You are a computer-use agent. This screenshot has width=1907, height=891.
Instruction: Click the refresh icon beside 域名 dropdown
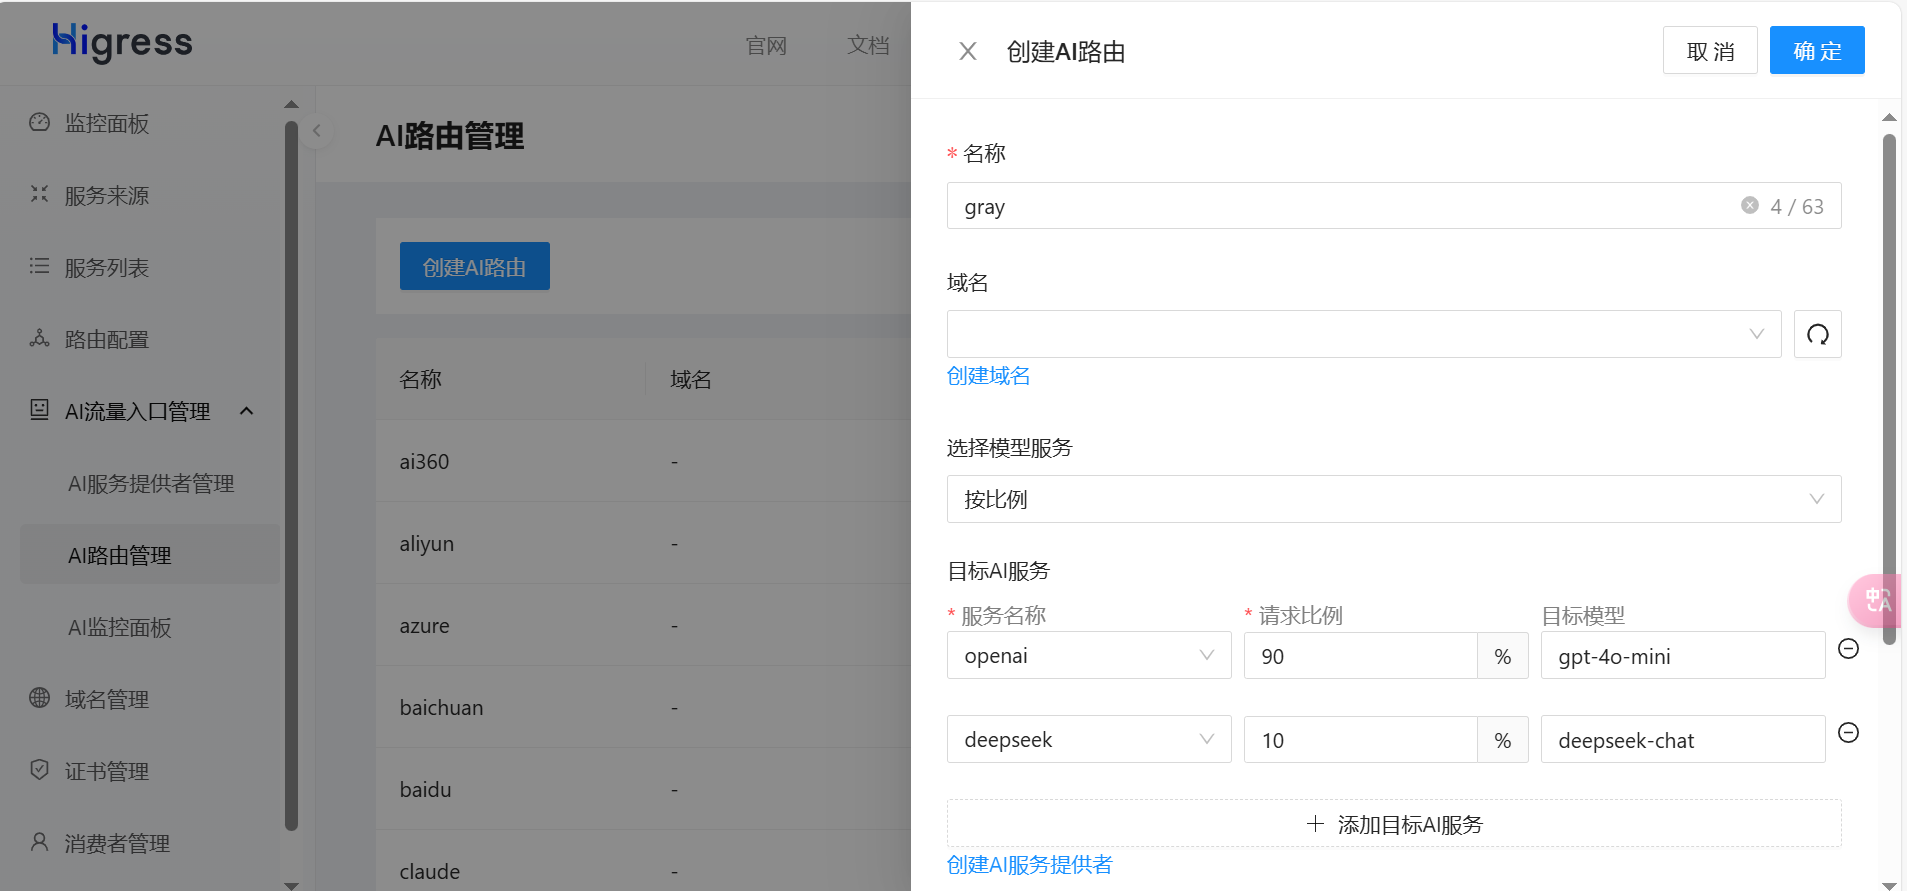pyautogui.click(x=1817, y=334)
